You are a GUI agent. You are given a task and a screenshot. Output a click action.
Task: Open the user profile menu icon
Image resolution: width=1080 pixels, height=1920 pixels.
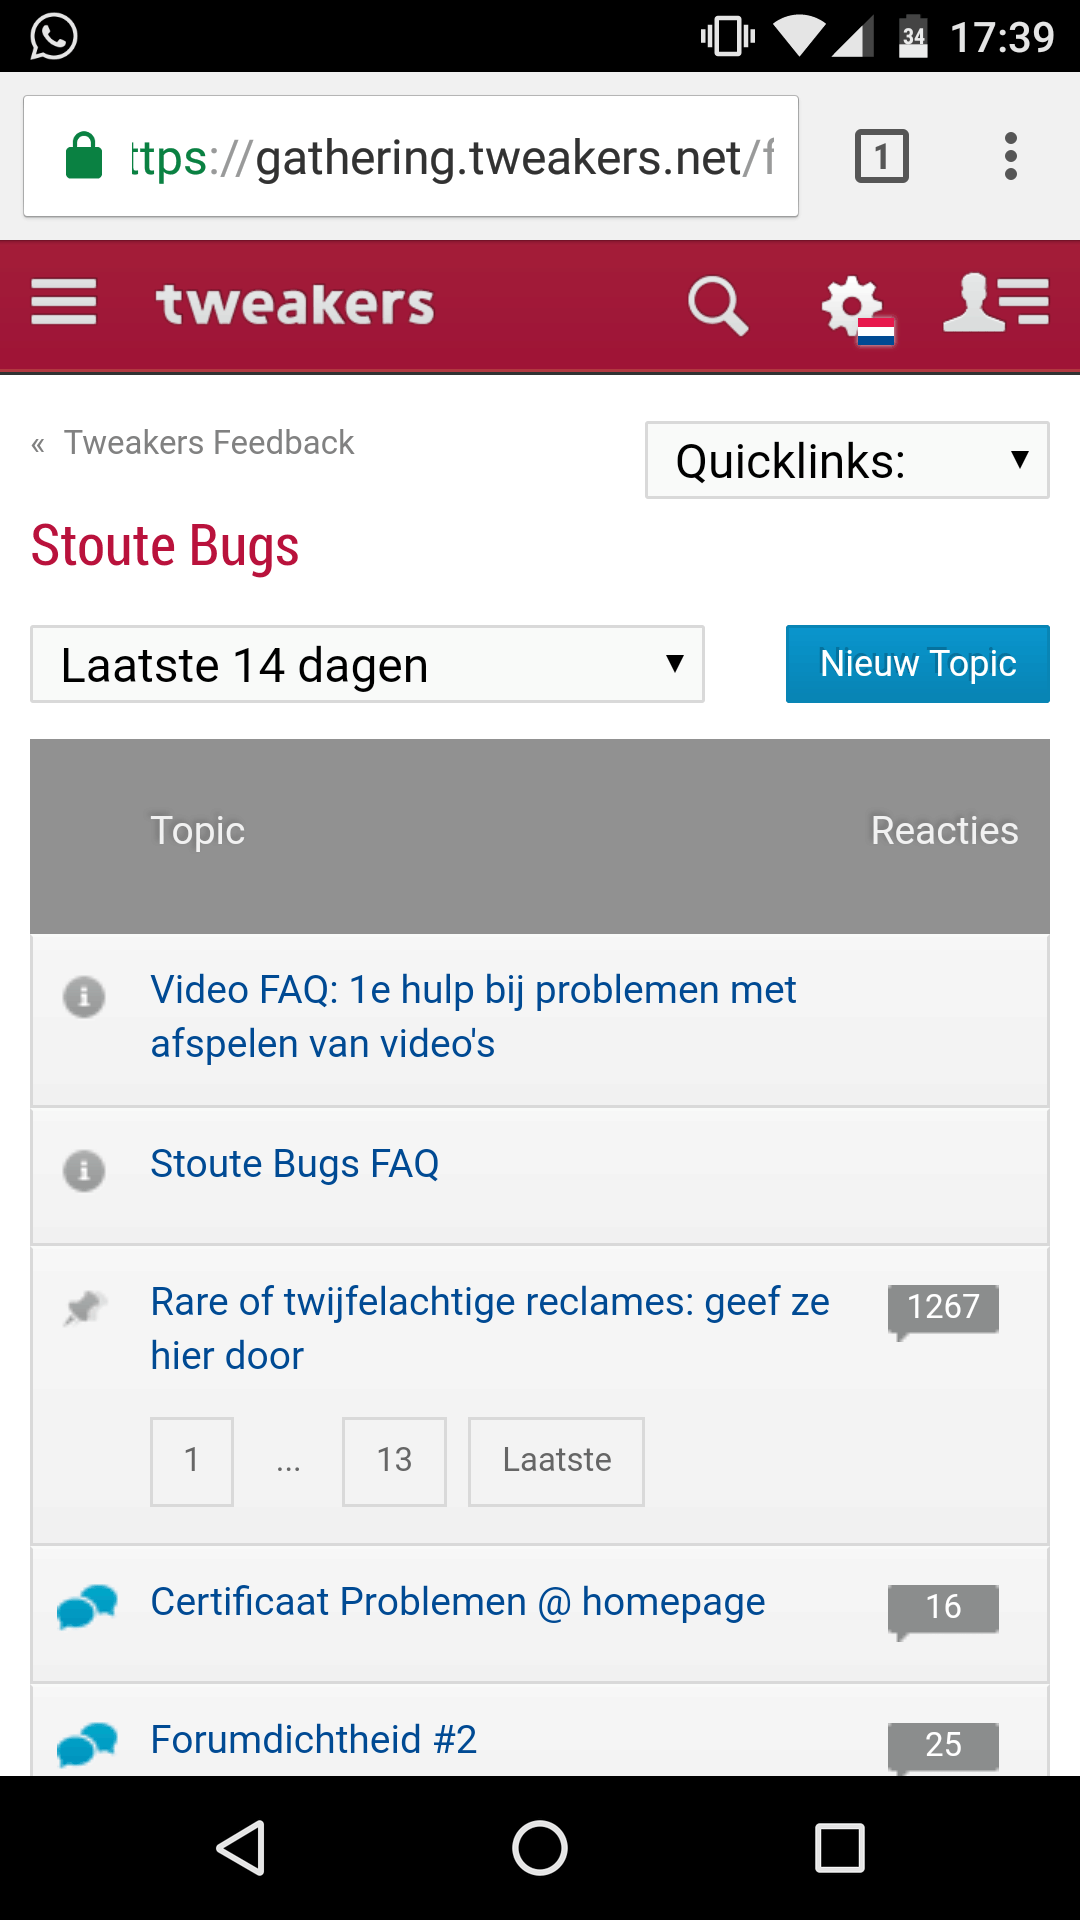click(x=996, y=303)
